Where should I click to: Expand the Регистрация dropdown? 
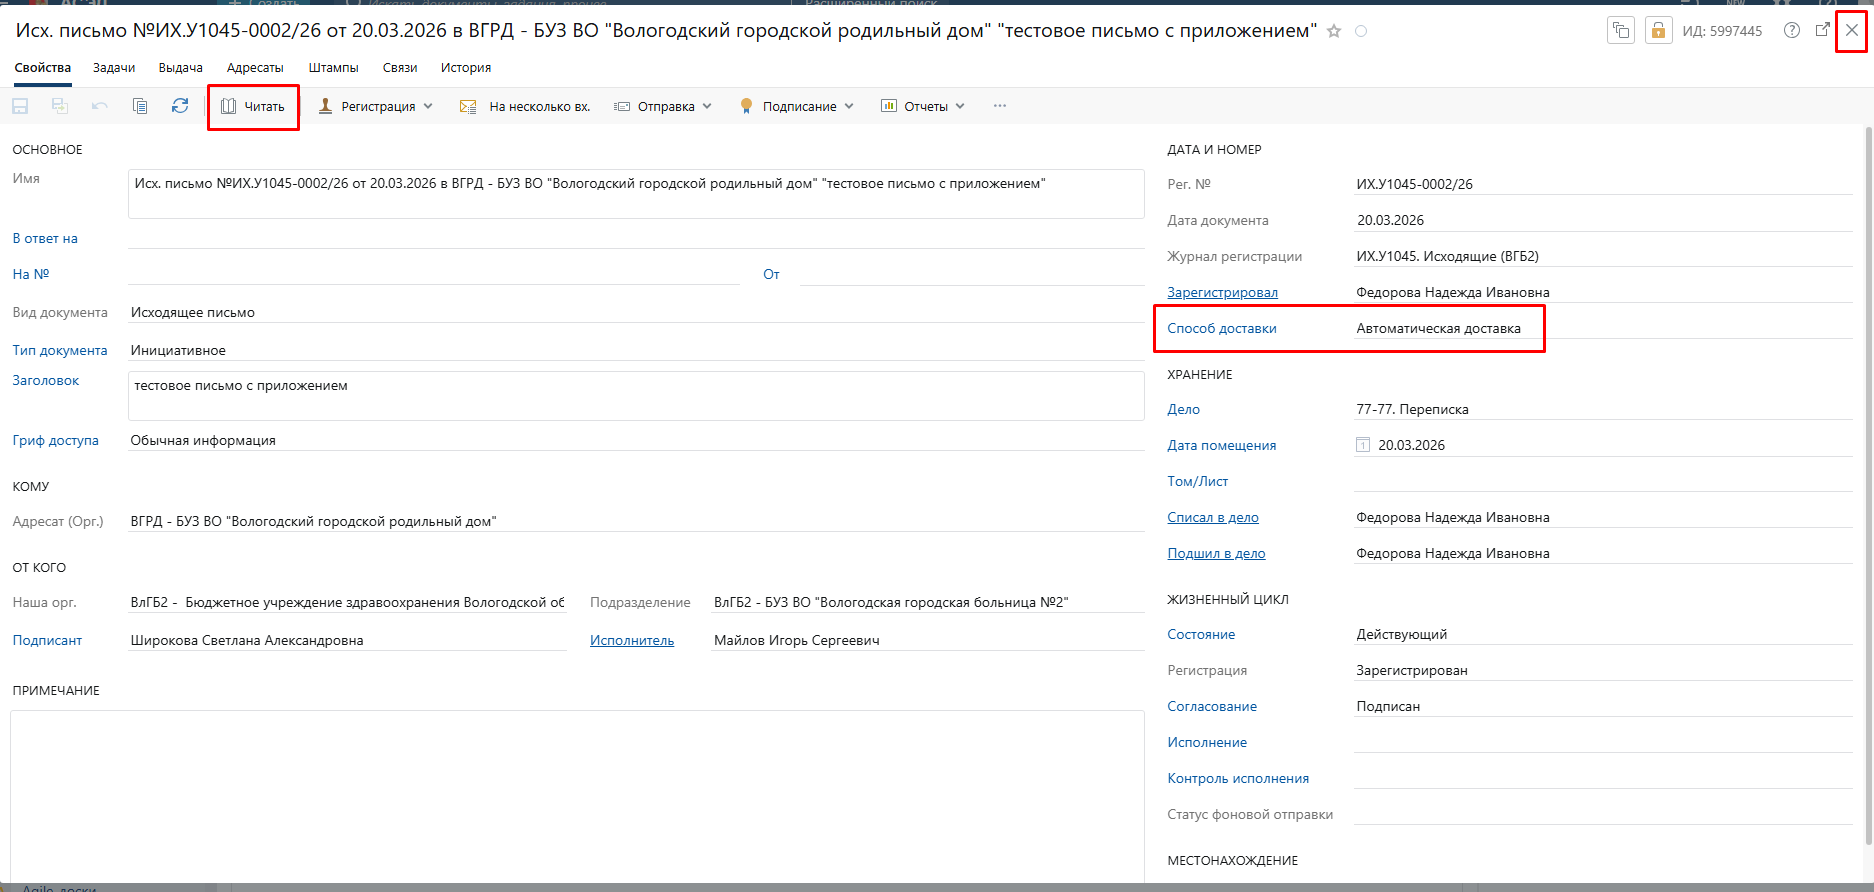click(376, 106)
